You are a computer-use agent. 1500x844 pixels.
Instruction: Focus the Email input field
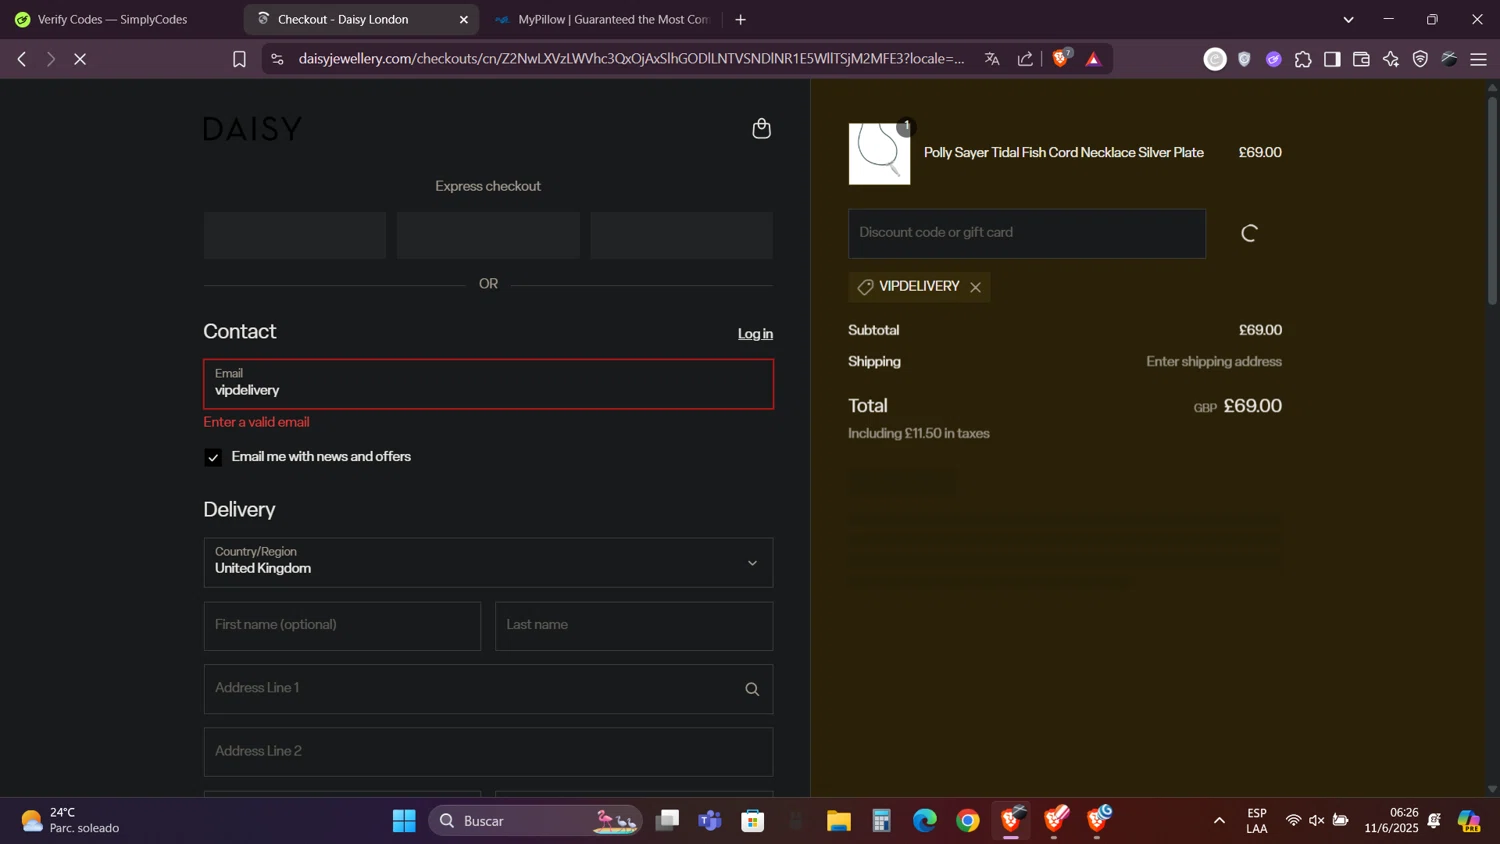[x=488, y=384]
